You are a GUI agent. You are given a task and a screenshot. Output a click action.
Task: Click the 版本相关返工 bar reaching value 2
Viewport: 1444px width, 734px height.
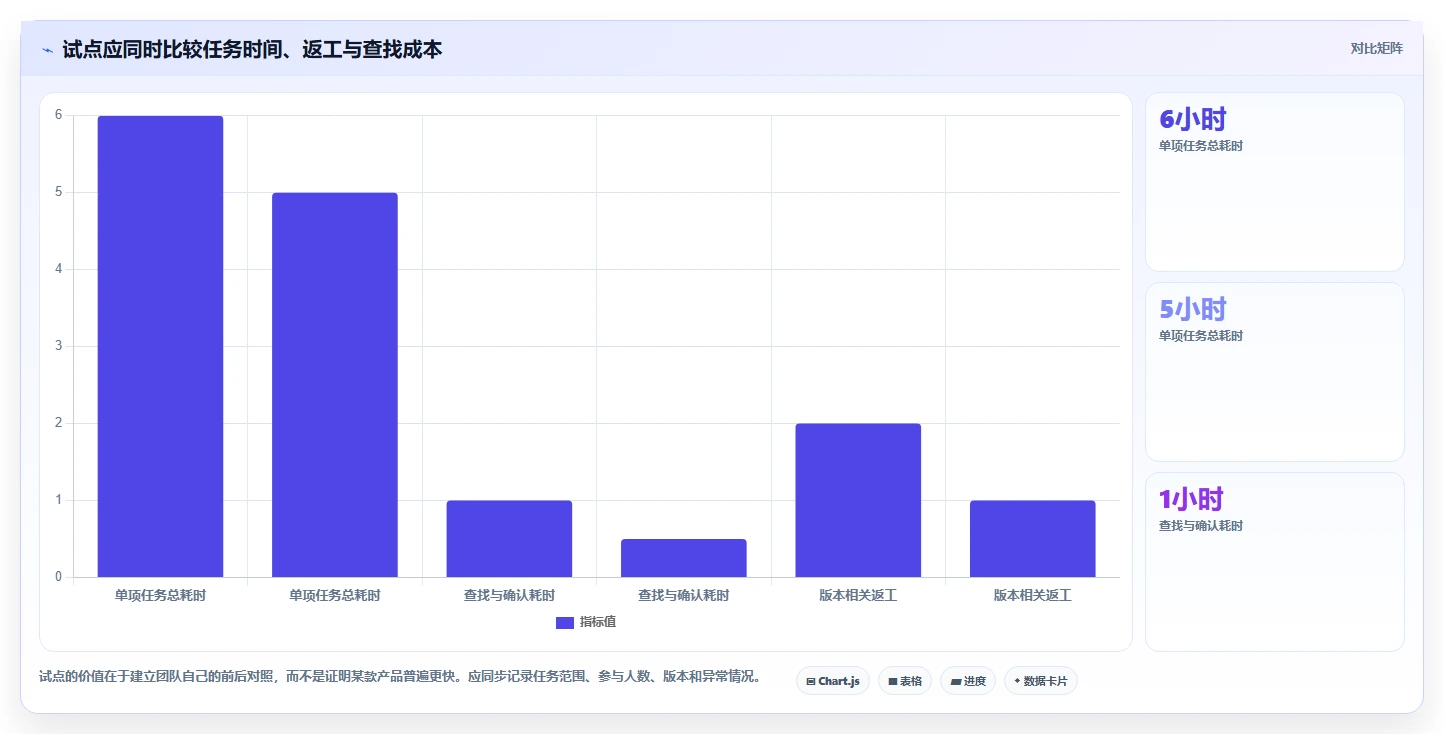pyautogui.click(x=858, y=500)
